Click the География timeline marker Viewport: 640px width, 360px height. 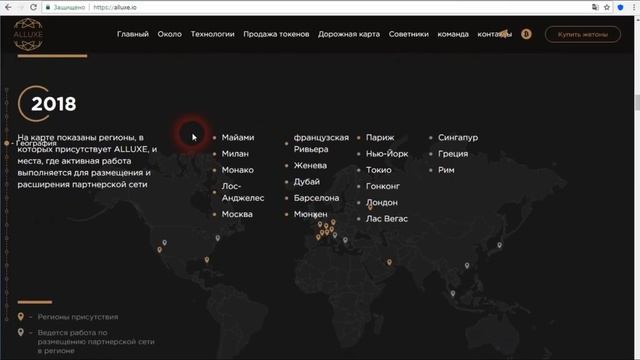7,143
